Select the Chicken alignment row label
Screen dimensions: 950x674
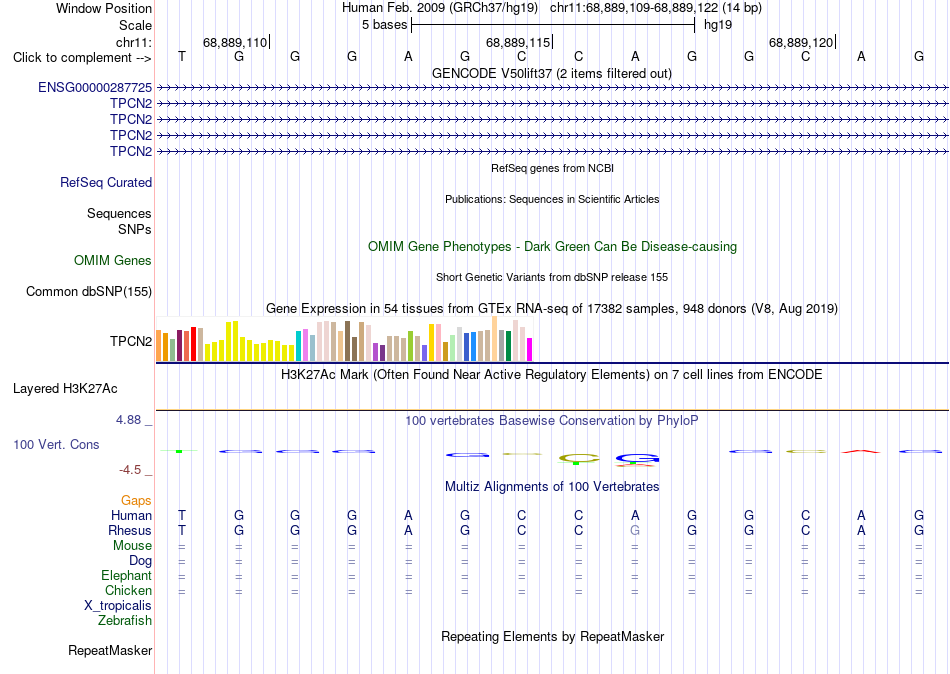pos(128,590)
